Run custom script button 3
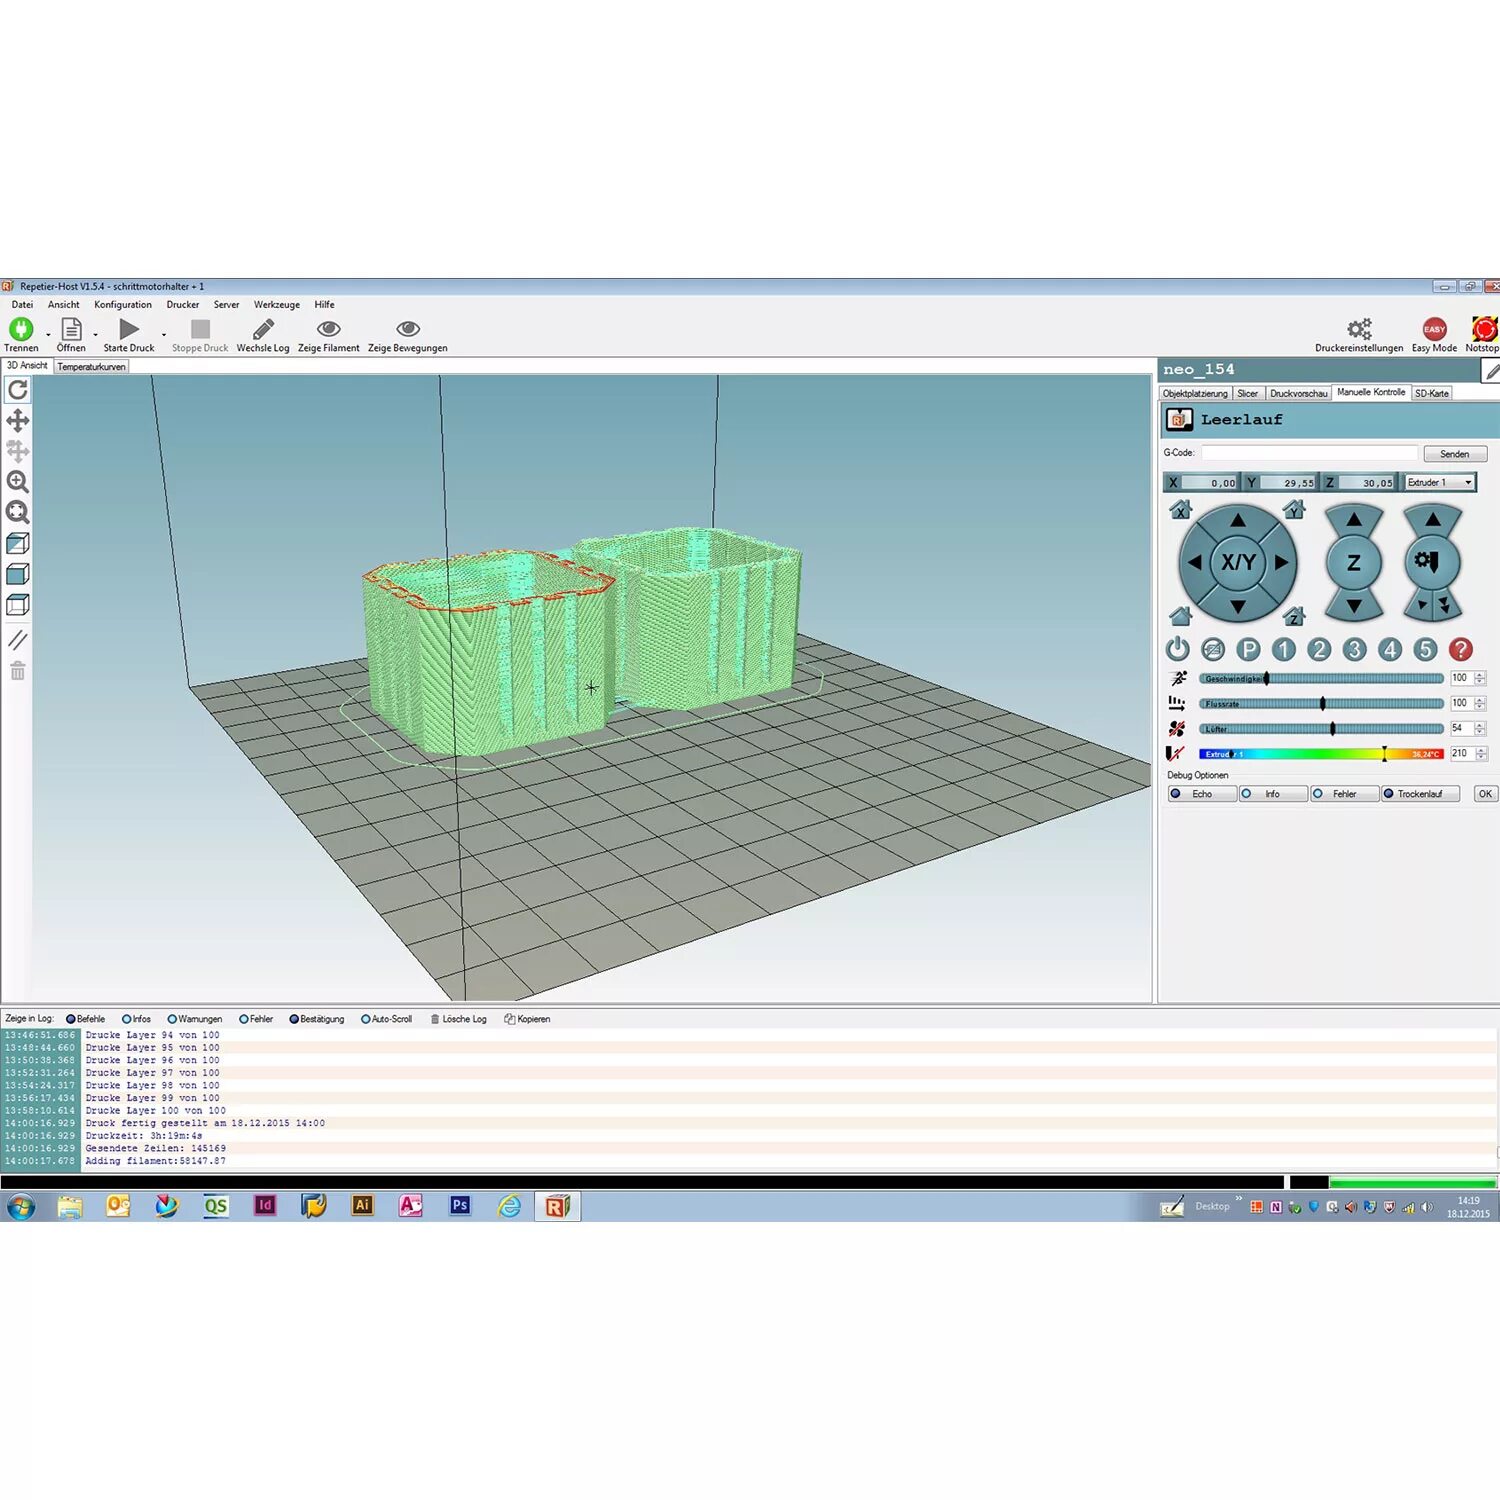Viewport: 1500px width, 1500px height. 1354,650
